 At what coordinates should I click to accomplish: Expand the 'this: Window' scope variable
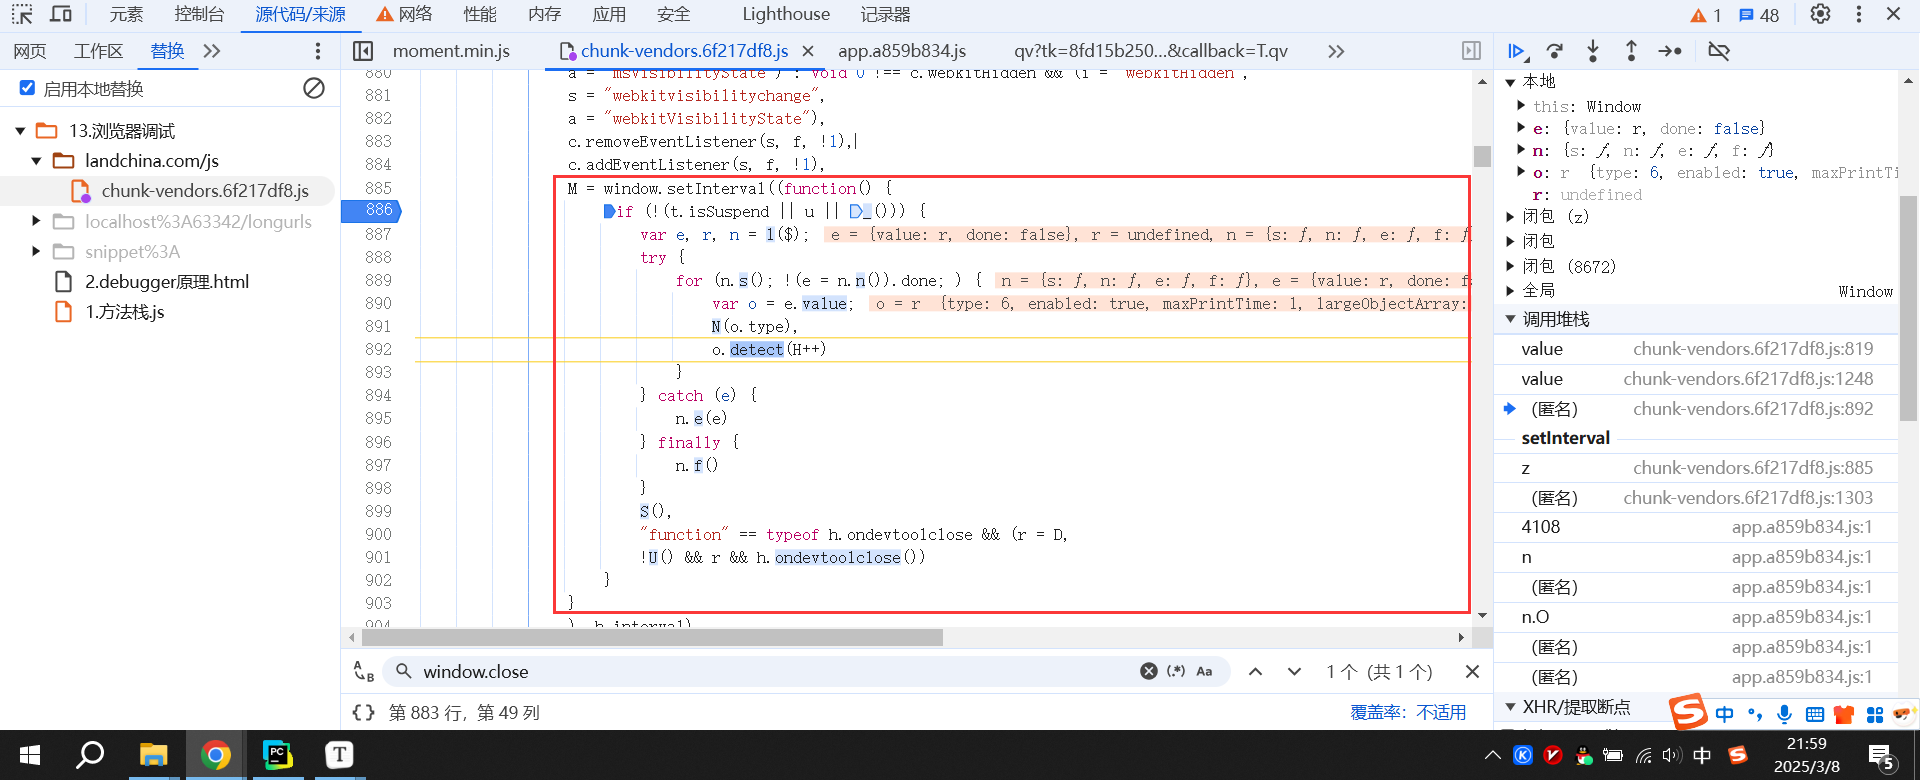pyautogui.click(x=1521, y=105)
